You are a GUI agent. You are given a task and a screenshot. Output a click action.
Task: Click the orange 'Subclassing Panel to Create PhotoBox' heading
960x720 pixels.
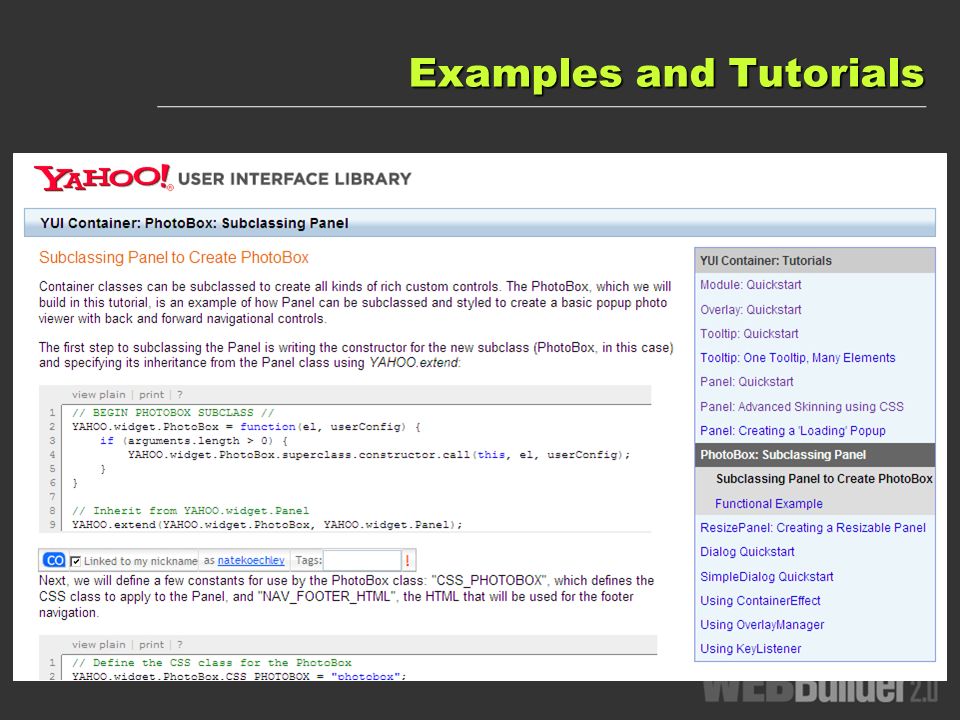coord(174,257)
